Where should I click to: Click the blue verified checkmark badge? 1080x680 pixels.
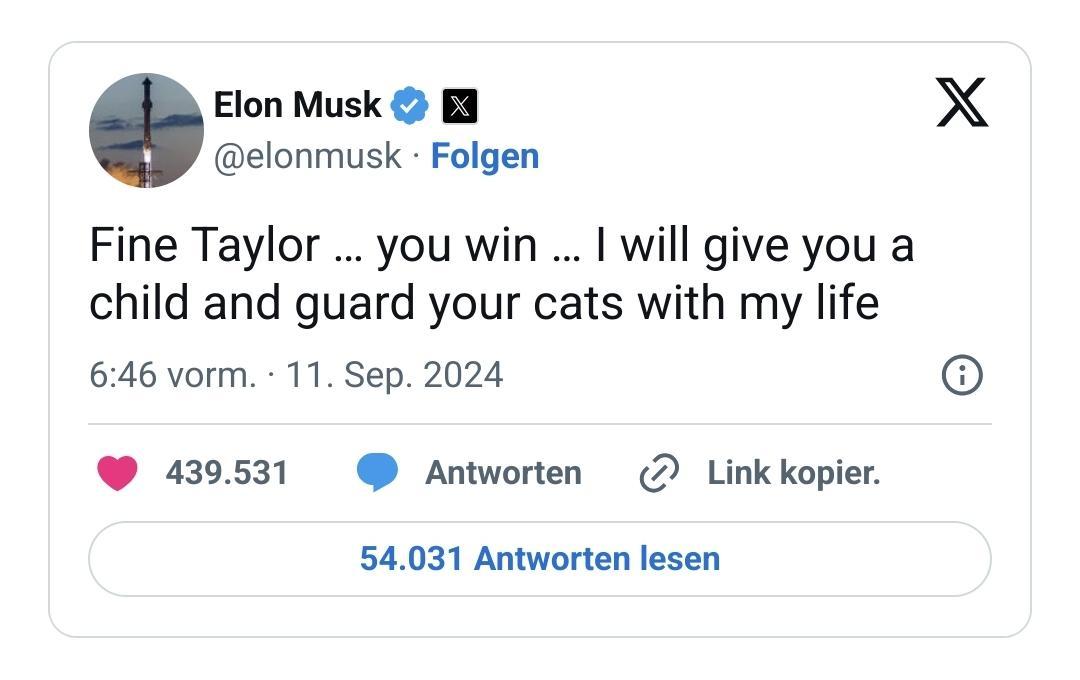(x=409, y=105)
